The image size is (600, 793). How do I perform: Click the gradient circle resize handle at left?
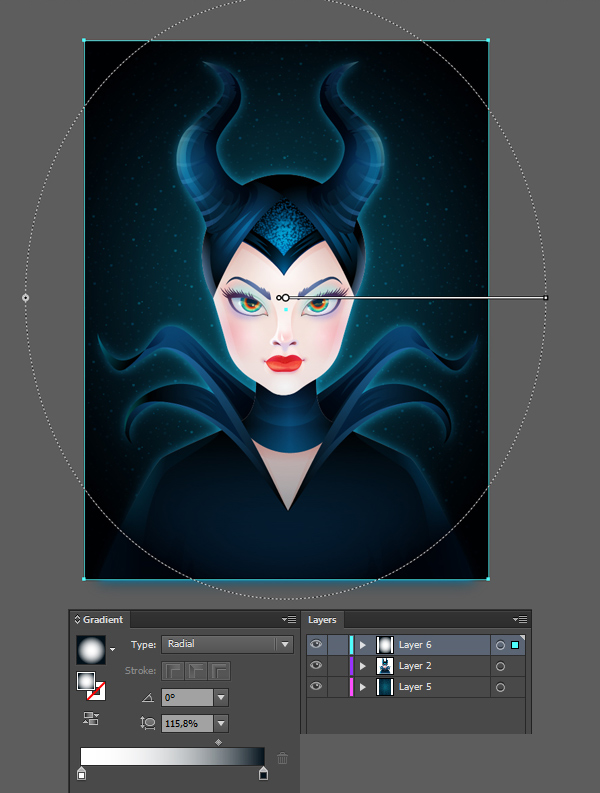[x=25, y=298]
